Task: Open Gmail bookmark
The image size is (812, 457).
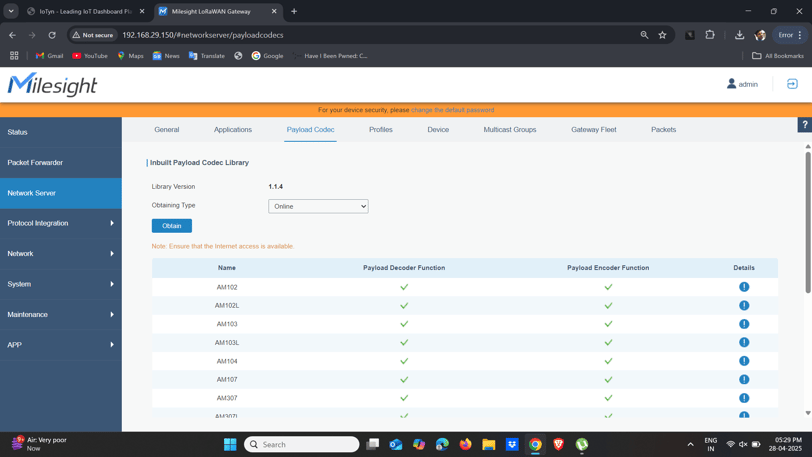Action: coord(49,55)
